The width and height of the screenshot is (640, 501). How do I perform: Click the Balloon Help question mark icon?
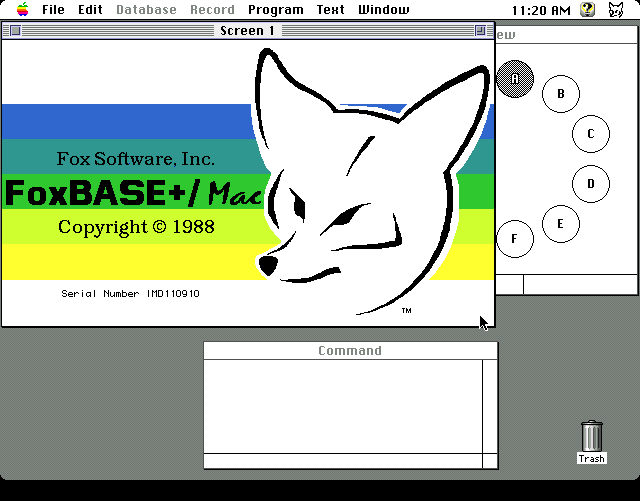587,9
